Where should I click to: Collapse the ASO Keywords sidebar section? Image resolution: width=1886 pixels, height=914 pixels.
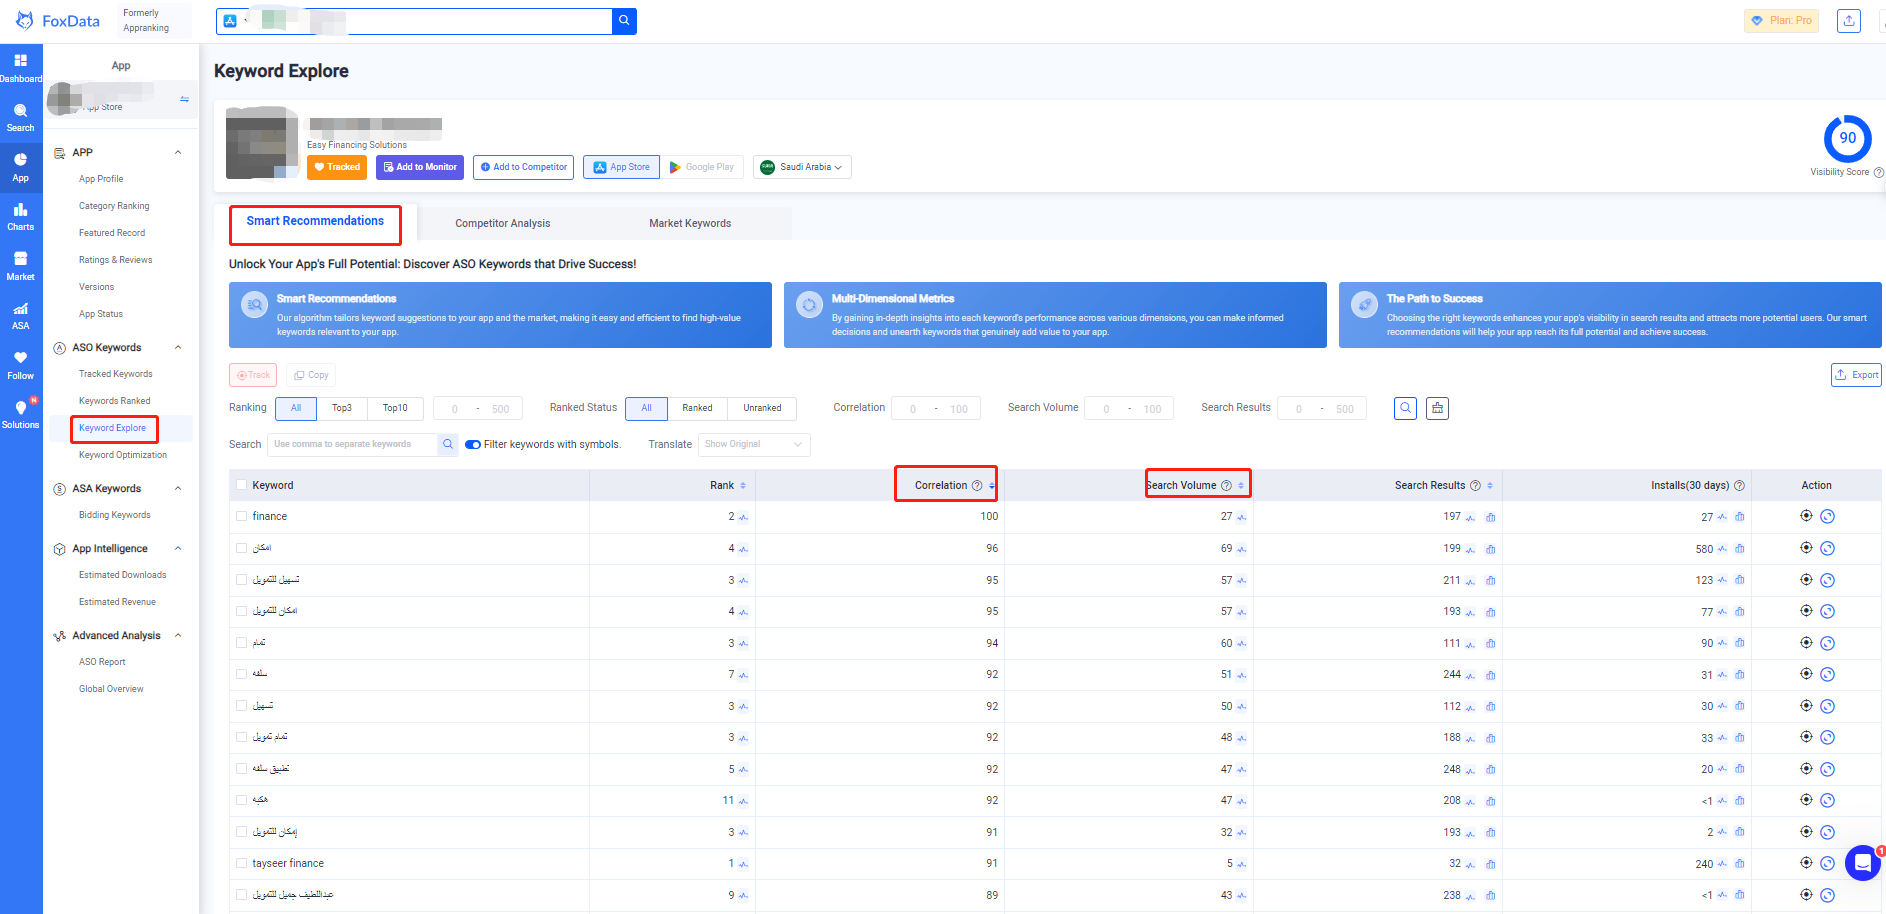click(x=178, y=348)
